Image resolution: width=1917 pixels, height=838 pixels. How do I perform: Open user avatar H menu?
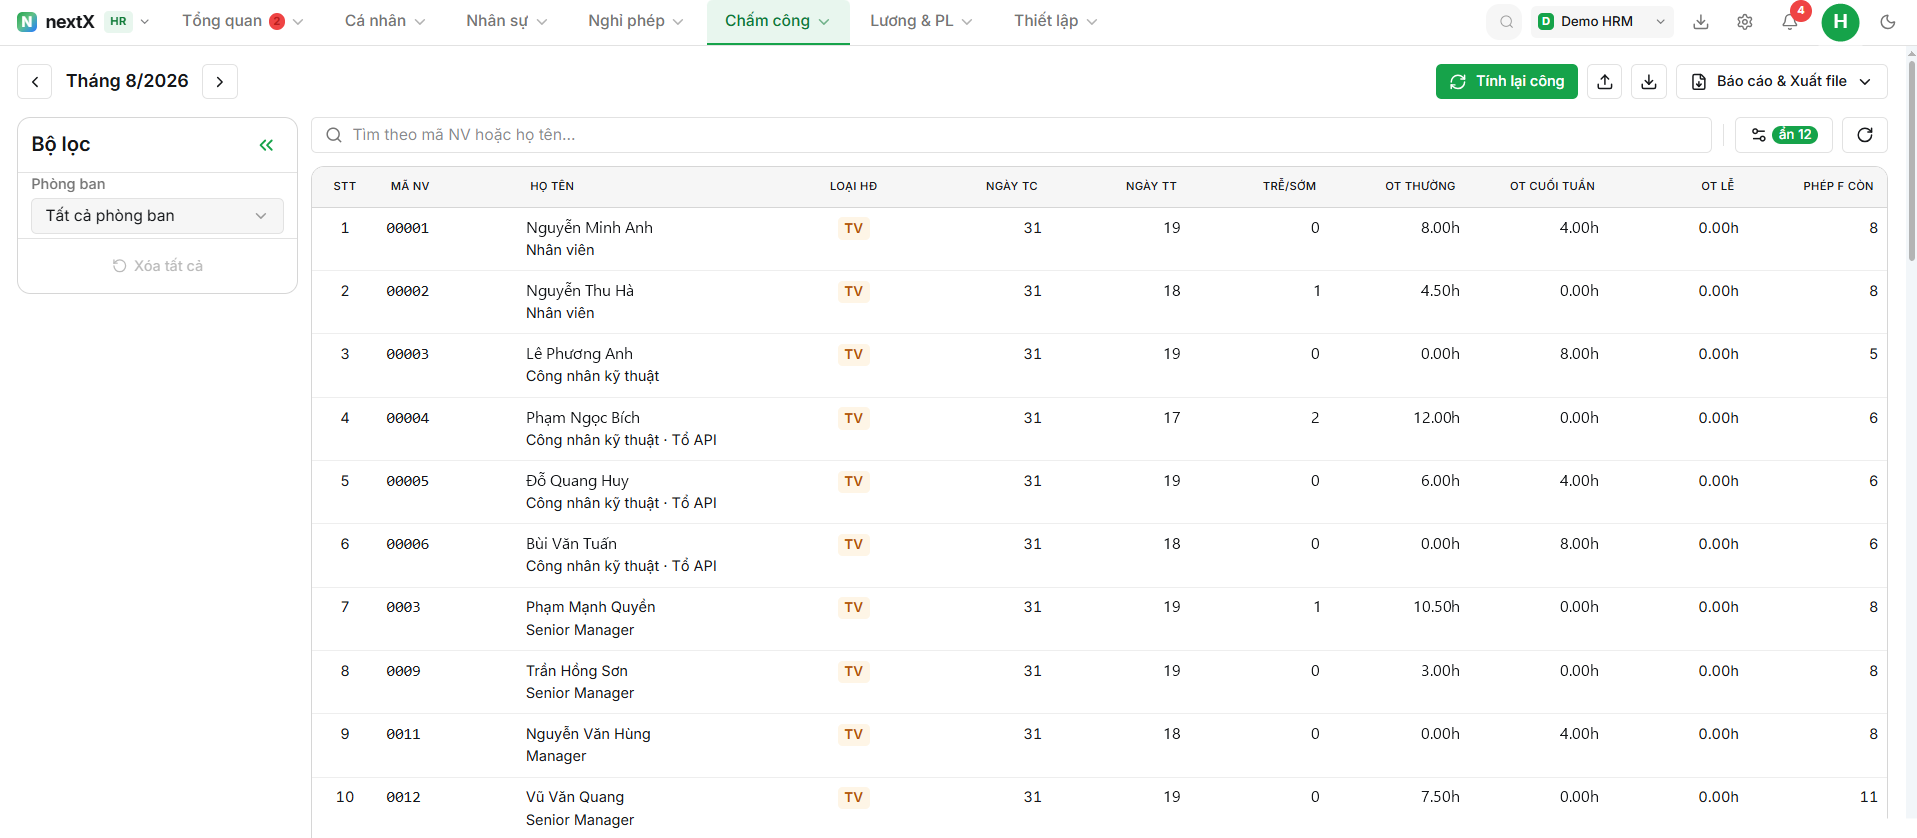pyautogui.click(x=1840, y=22)
